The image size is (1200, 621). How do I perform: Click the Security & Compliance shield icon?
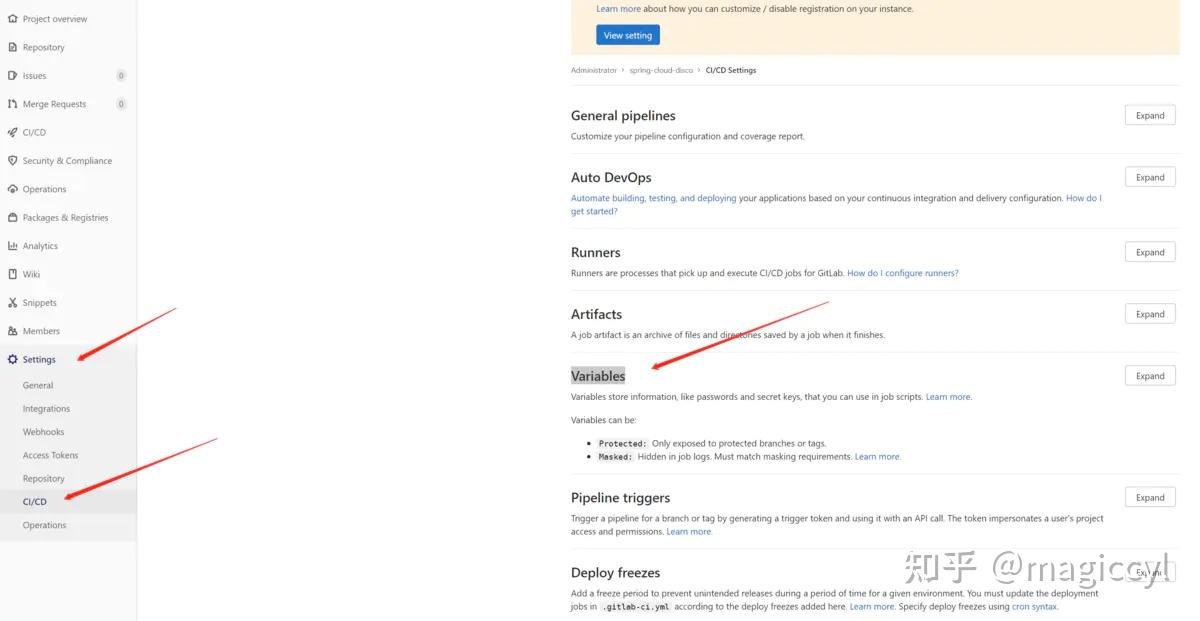pos(13,161)
